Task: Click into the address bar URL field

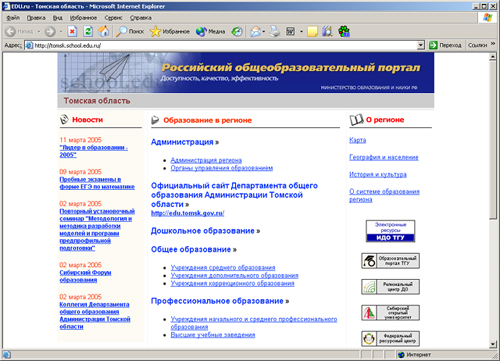Action: [x=221, y=45]
